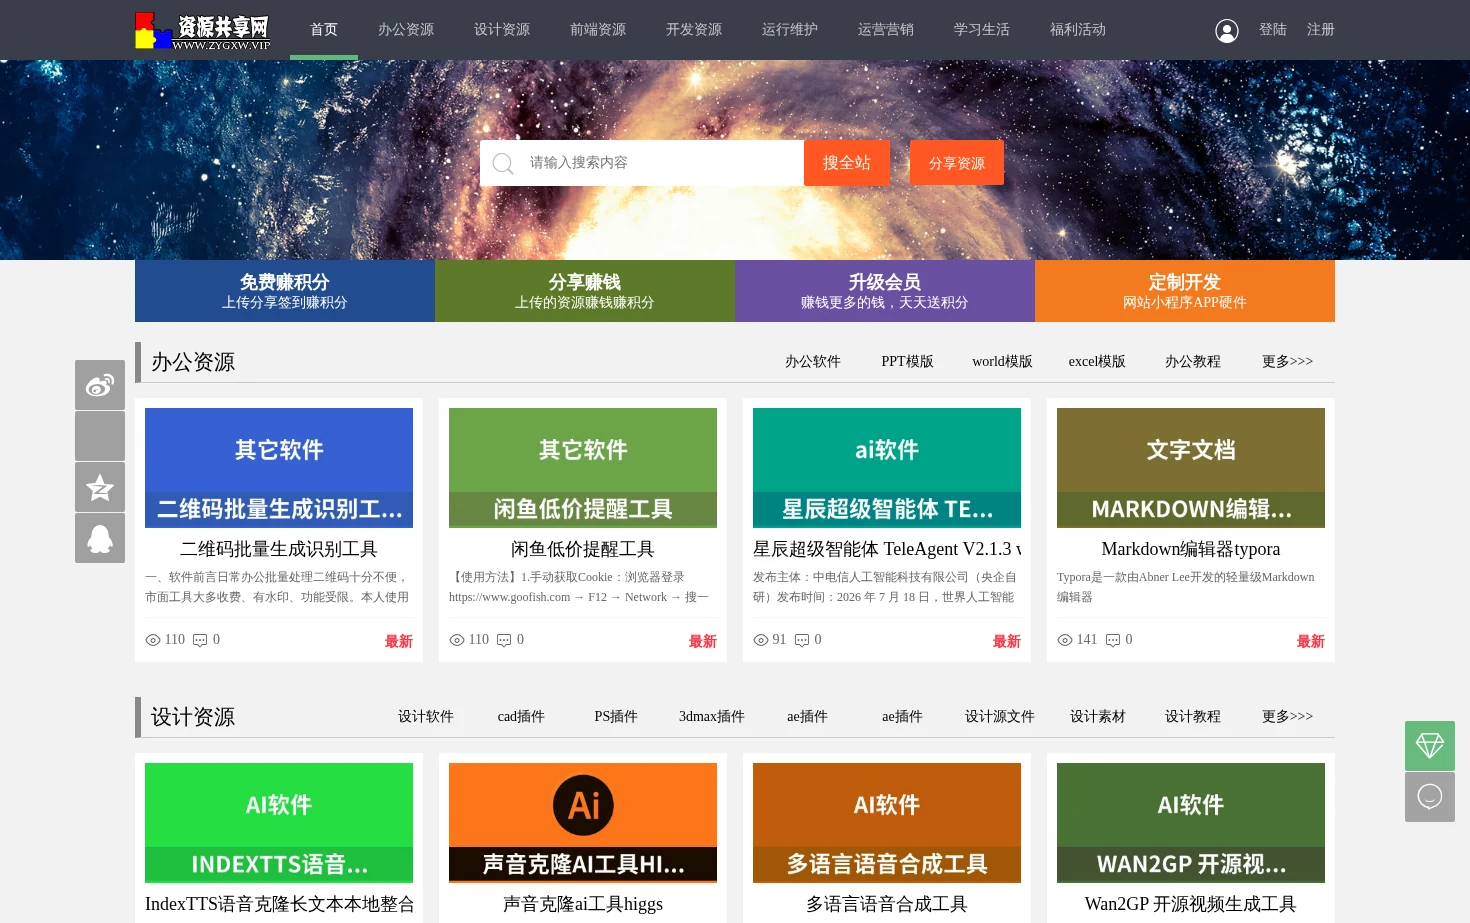Click the QQ penguin icon

[100, 538]
